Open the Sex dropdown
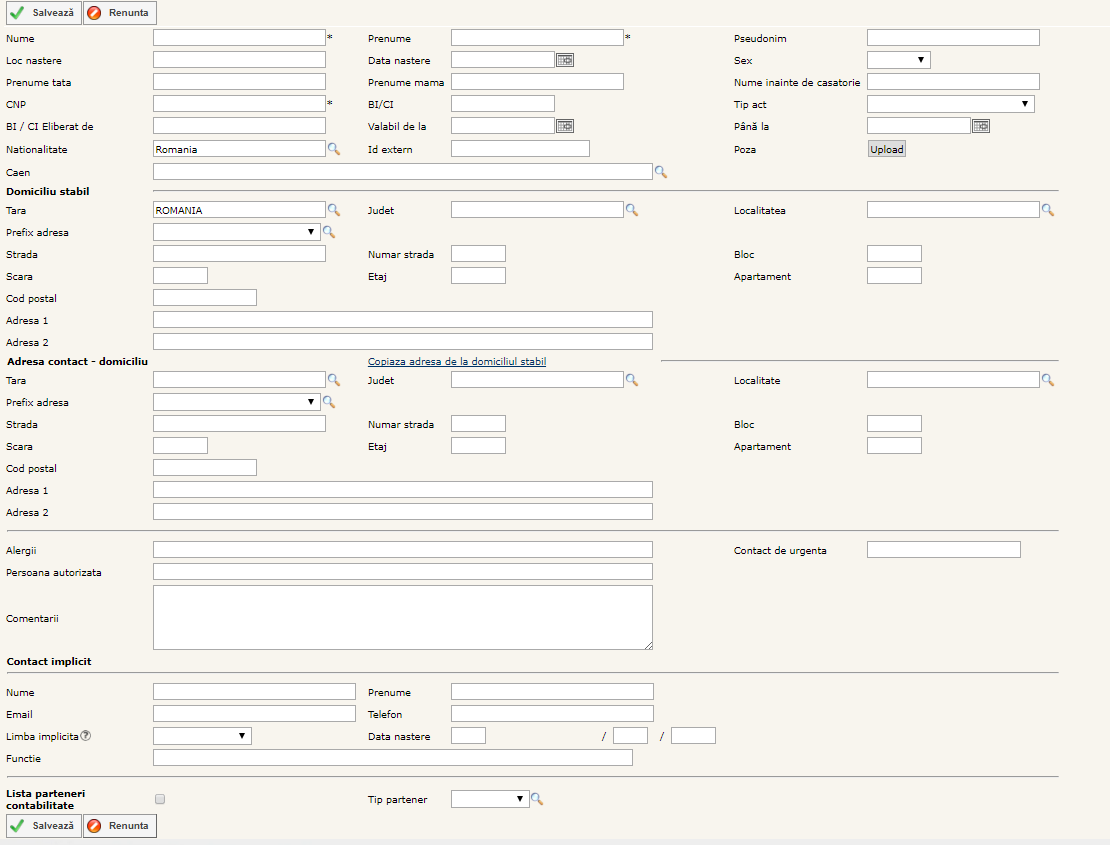1110x845 pixels. point(898,60)
